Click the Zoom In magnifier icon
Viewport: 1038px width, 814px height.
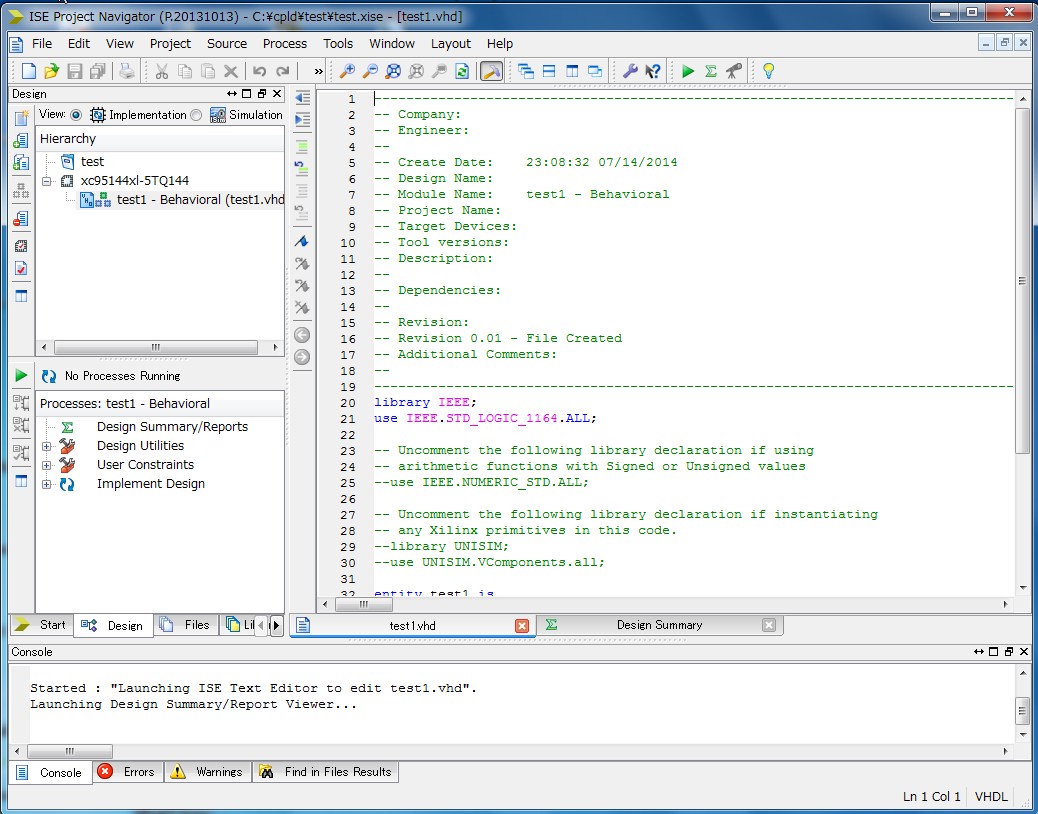(347, 71)
